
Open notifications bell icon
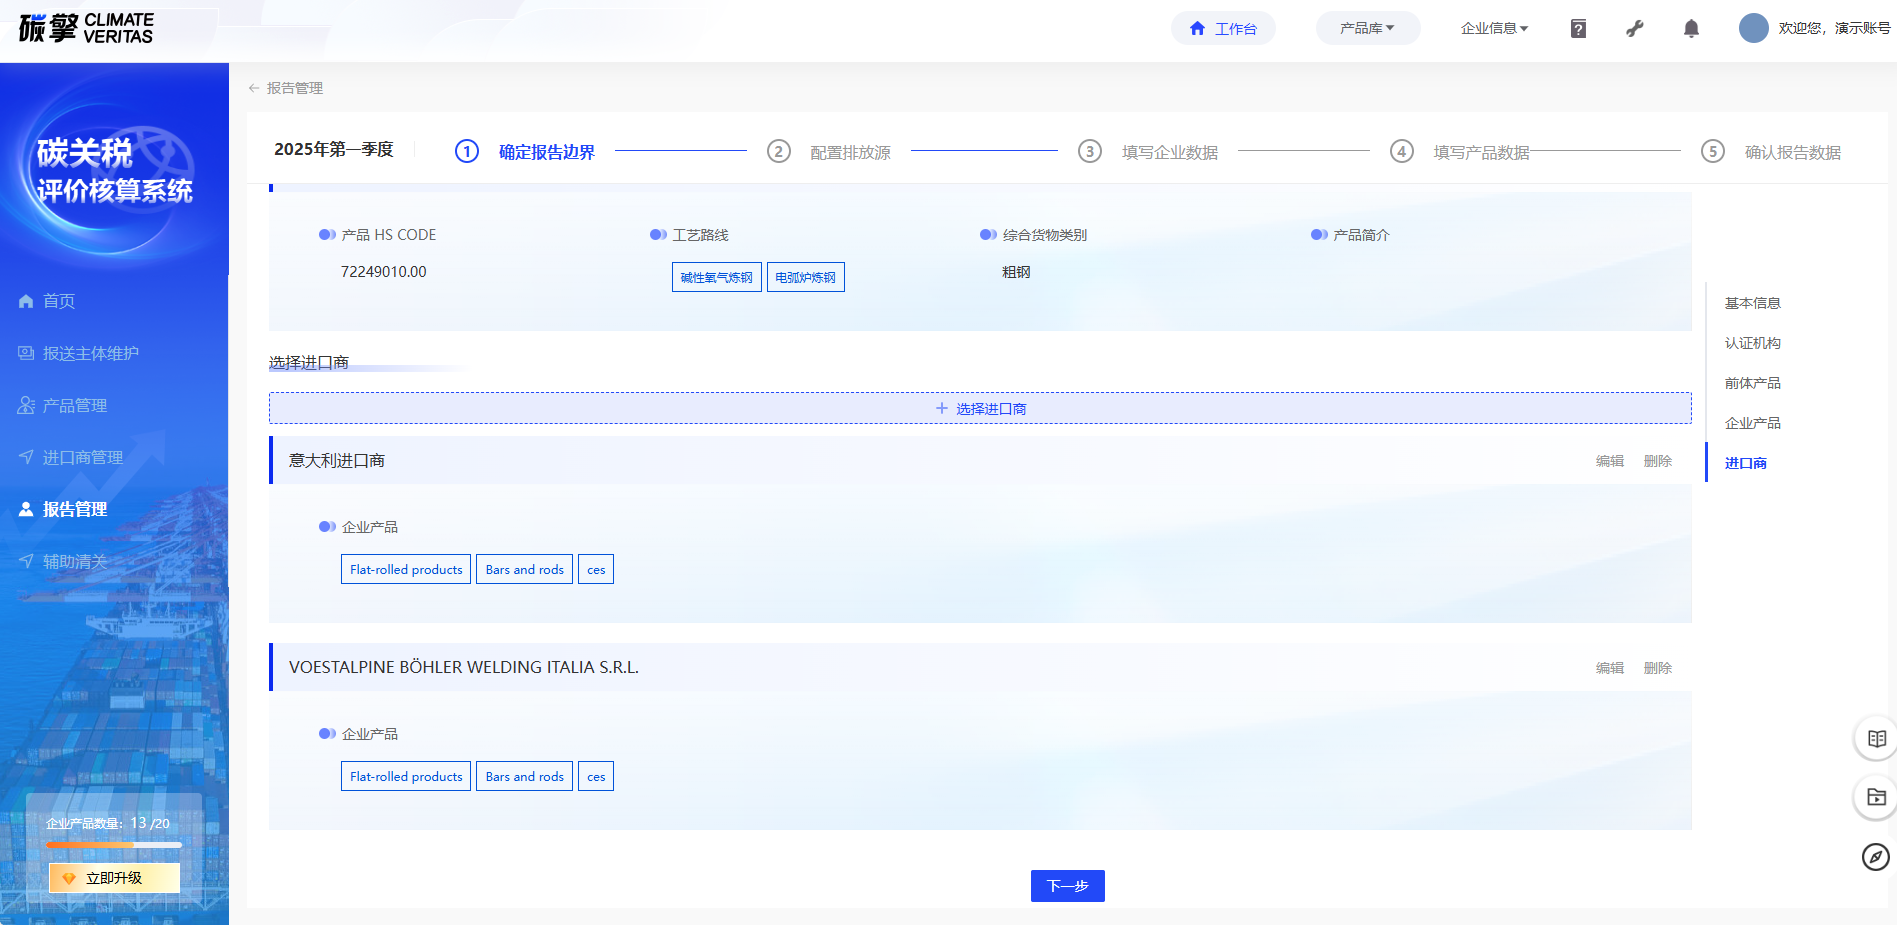click(1691, 29)
